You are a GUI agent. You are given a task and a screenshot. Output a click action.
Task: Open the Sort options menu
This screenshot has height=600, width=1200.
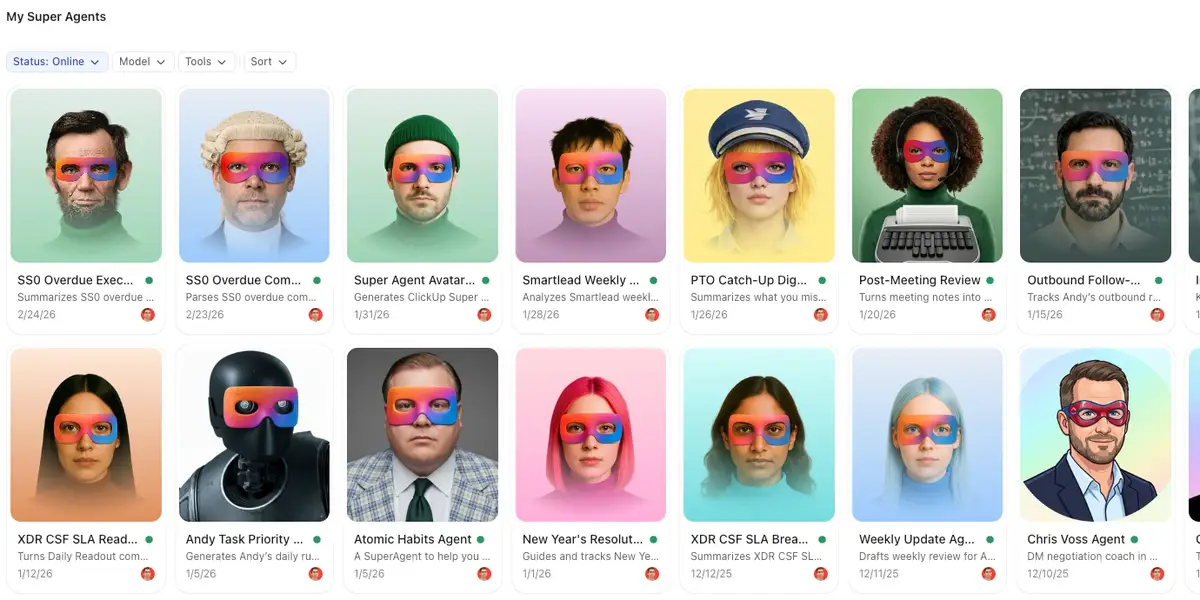click(269, 62)
